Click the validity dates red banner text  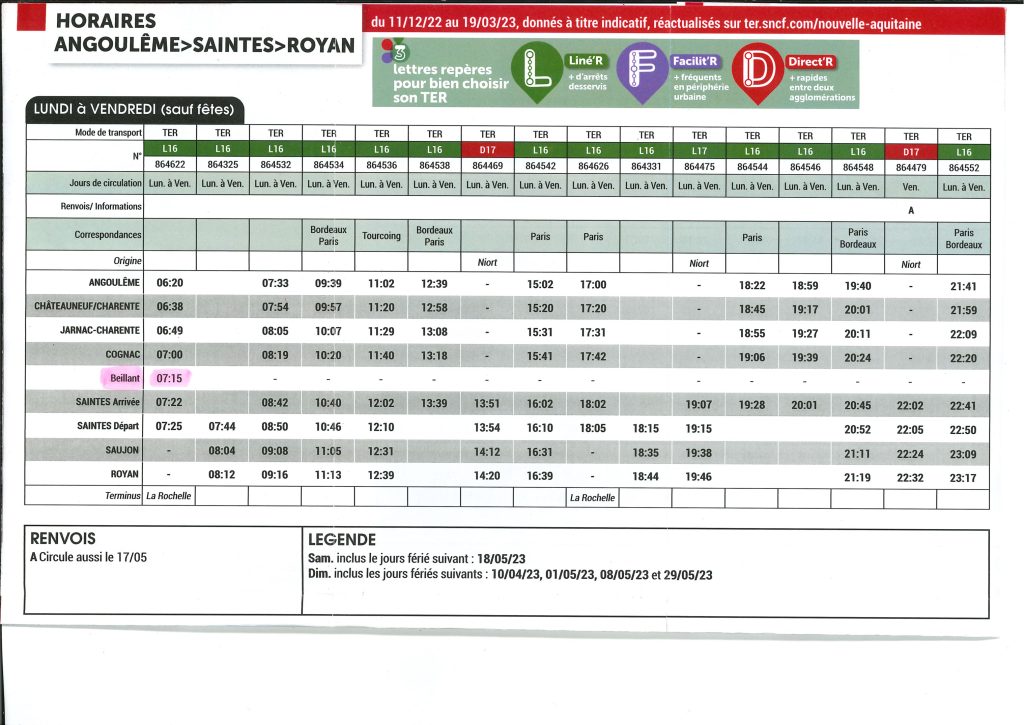pos(646,23)
